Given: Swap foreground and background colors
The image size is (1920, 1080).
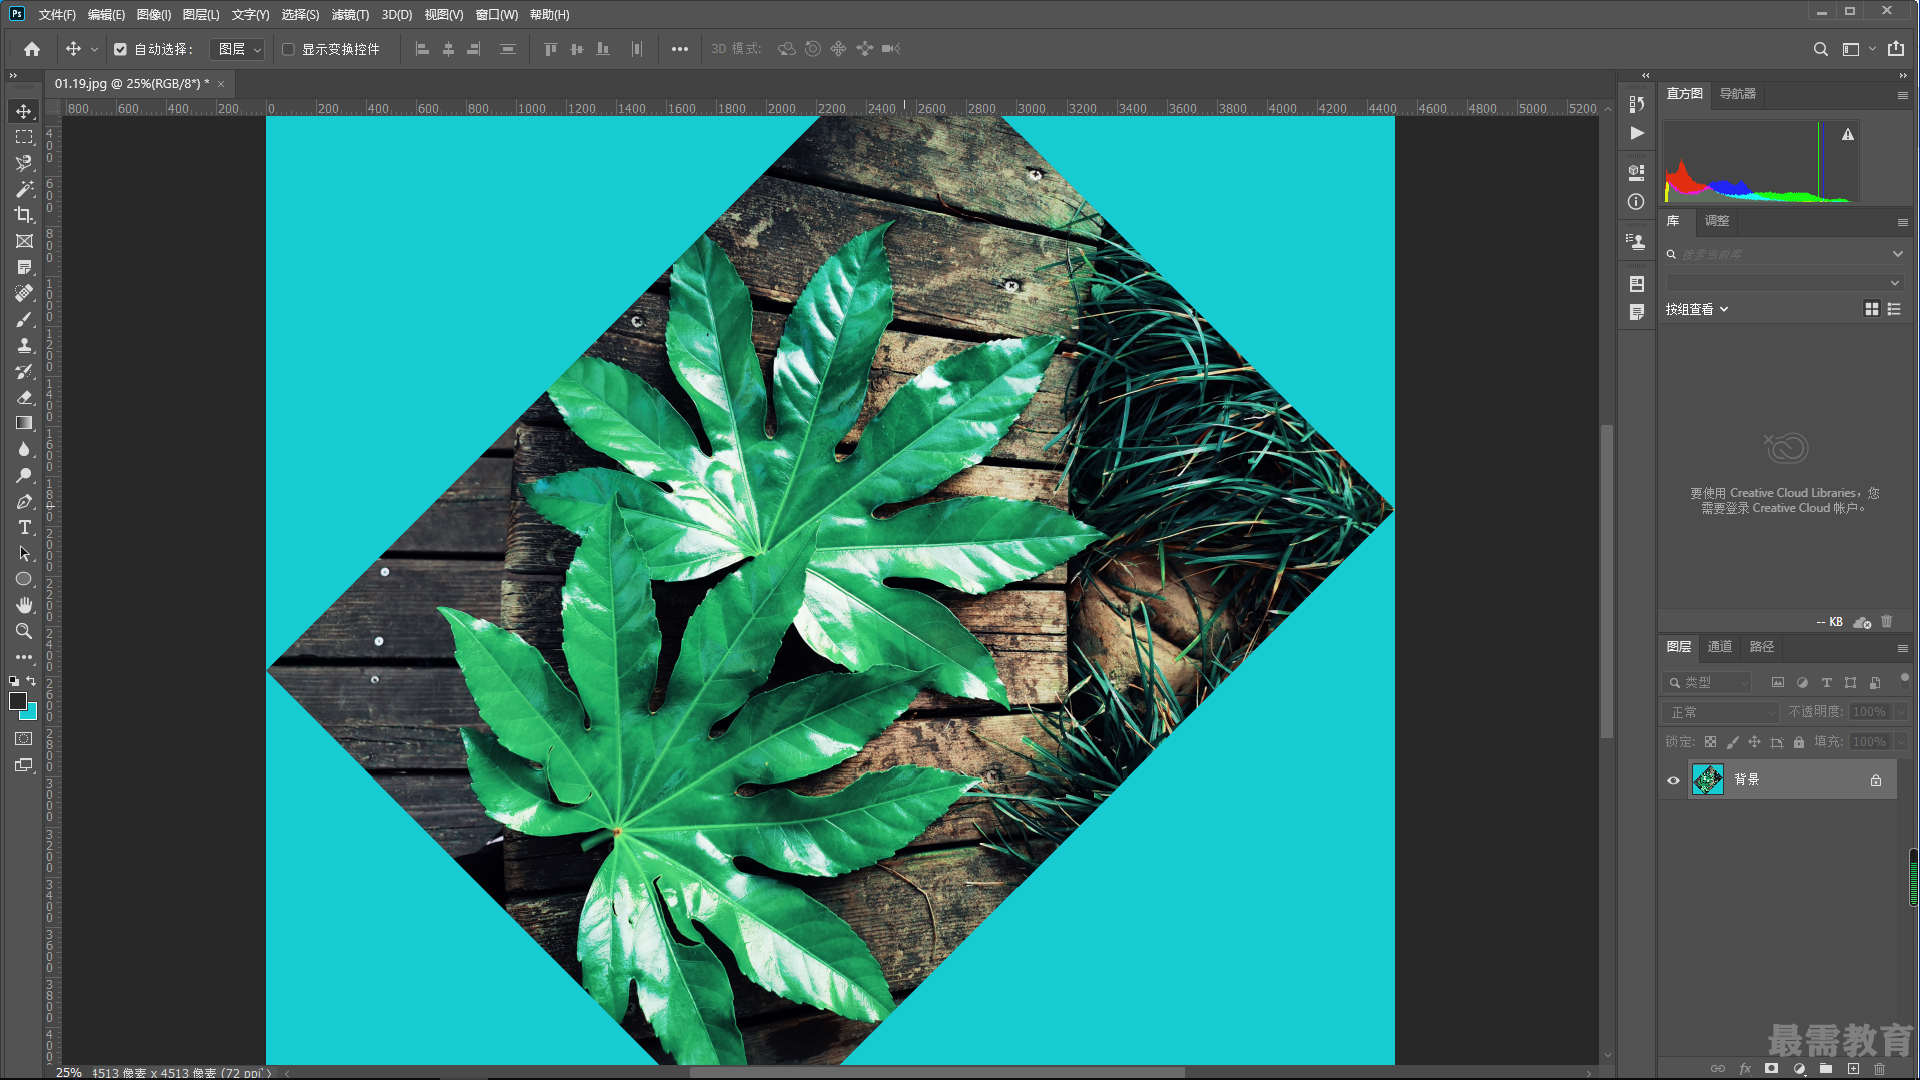Looking at the screenshot, I should [31, 681].
